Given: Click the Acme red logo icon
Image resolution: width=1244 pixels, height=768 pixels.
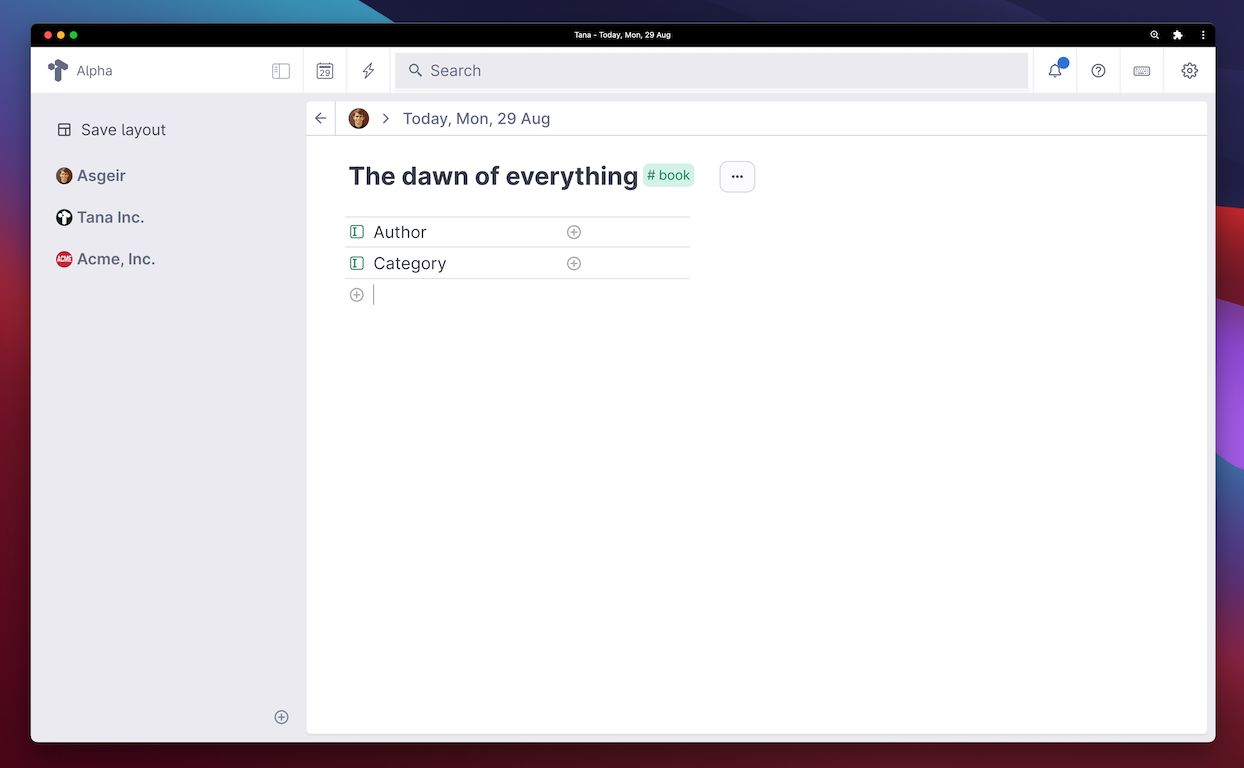Looking at the screenshot, I should 64,259.
